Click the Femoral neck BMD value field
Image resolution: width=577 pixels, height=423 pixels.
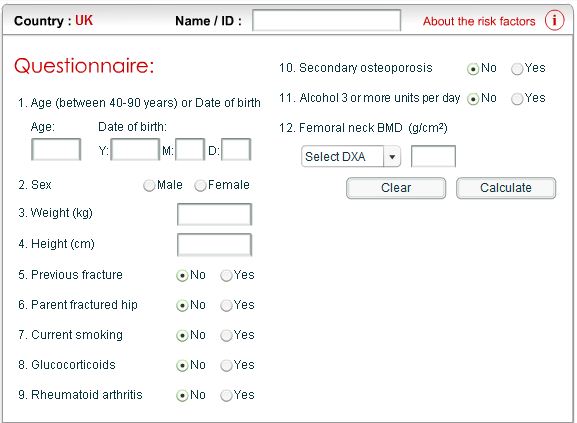point(433,157)
